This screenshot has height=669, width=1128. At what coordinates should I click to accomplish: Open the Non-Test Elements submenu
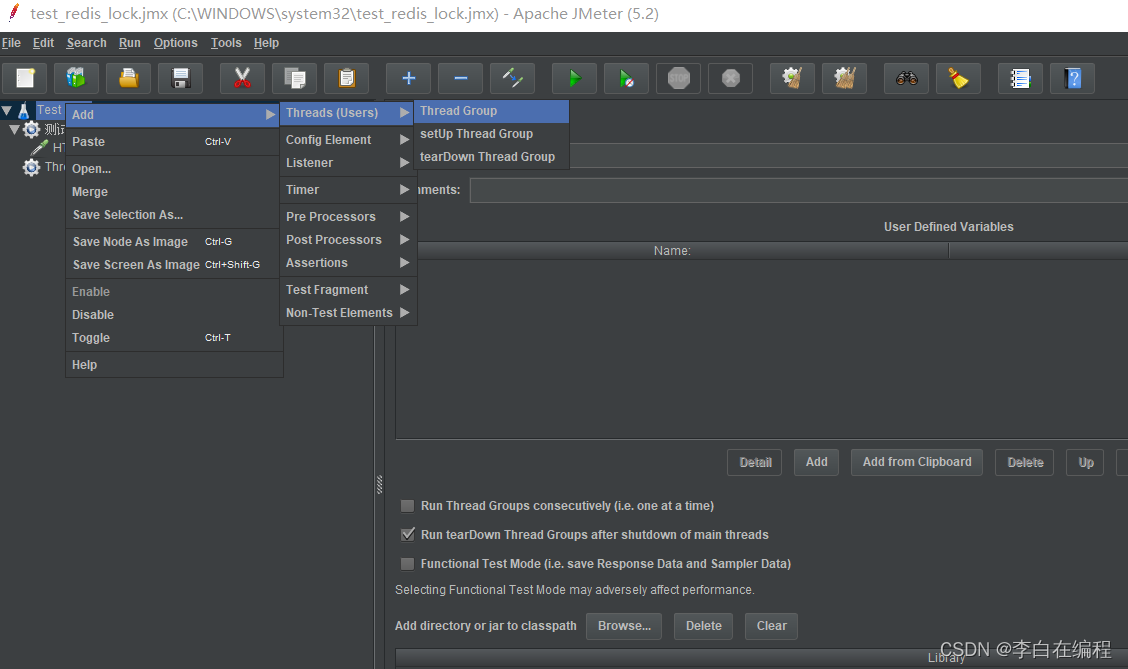(347, 313)
